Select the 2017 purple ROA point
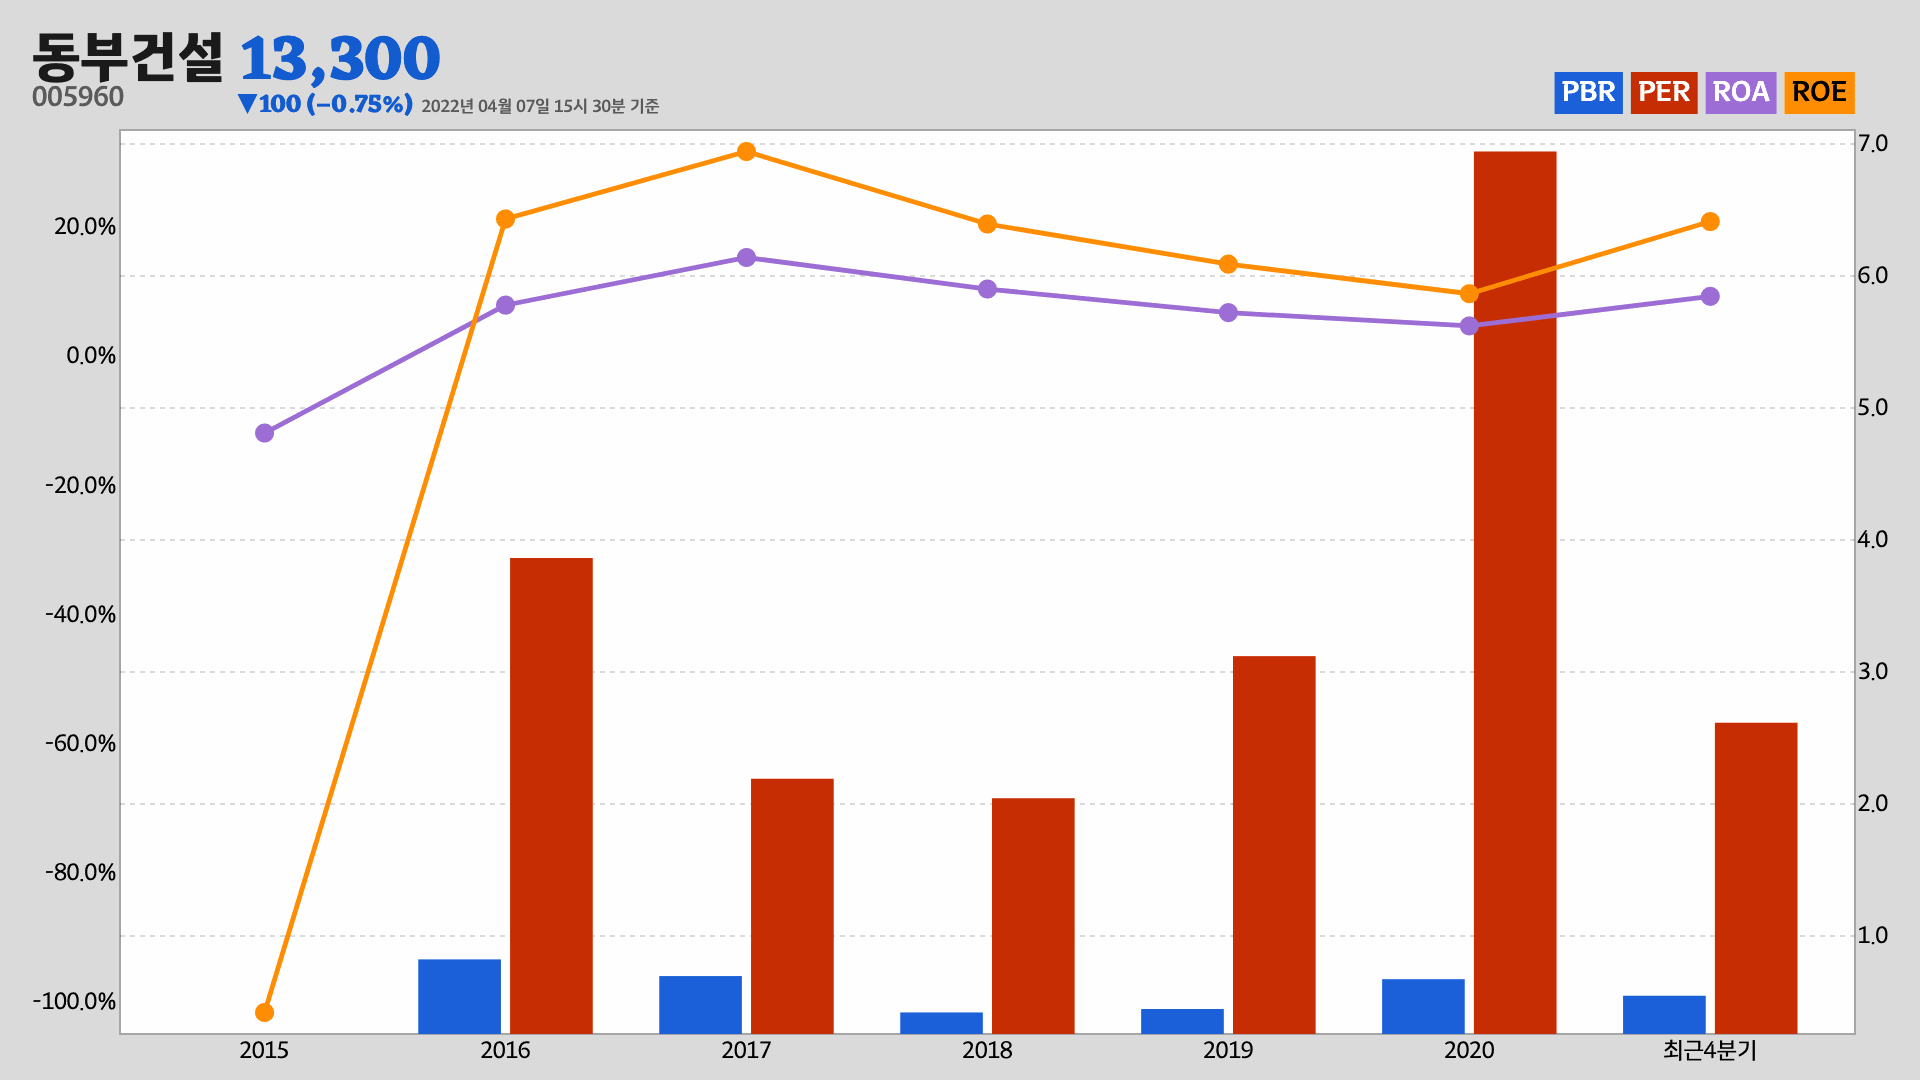 (x=746, y=258)
